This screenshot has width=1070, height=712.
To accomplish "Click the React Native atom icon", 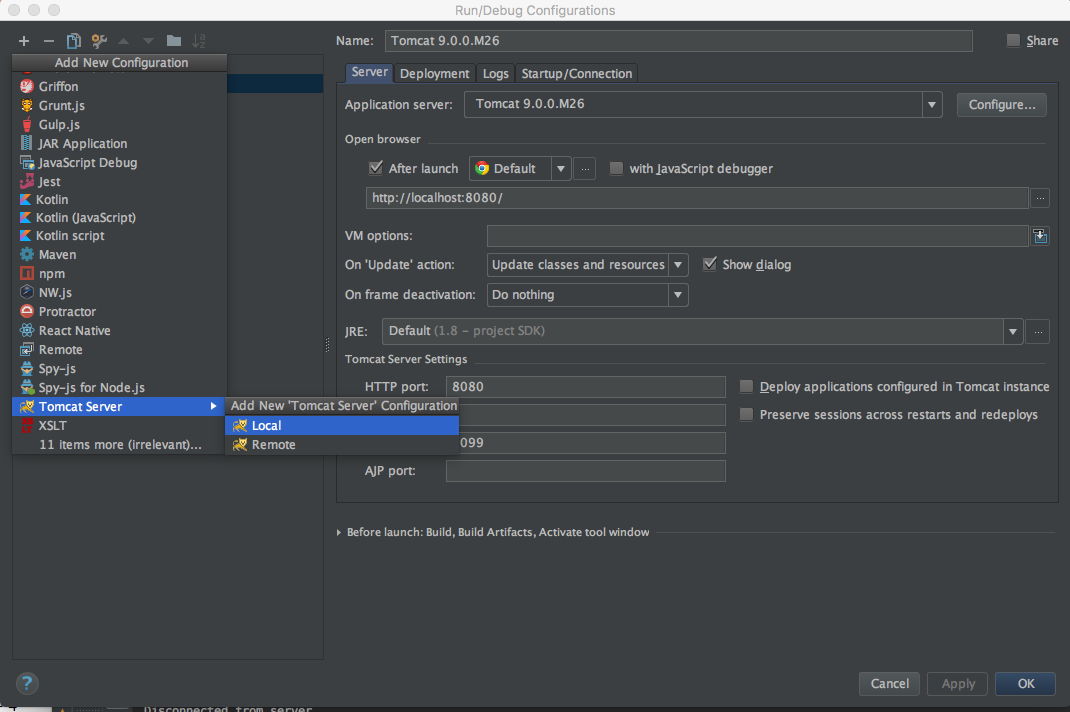I will coord(27,330).
